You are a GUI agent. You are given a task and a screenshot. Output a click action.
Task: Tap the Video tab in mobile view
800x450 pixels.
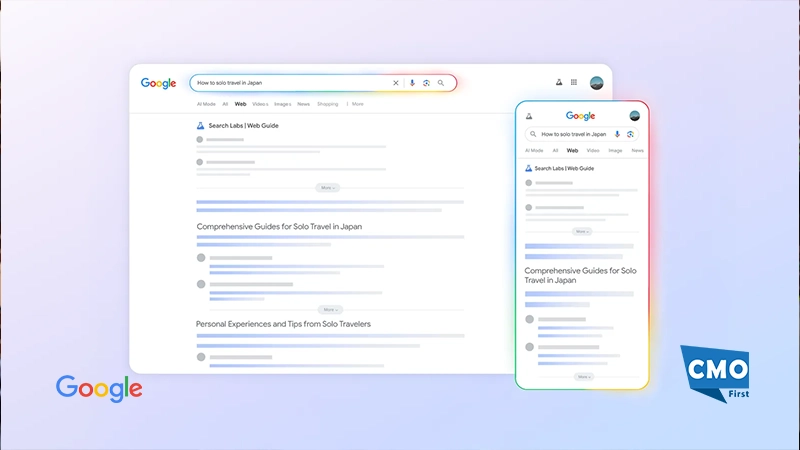click(593, 151)
